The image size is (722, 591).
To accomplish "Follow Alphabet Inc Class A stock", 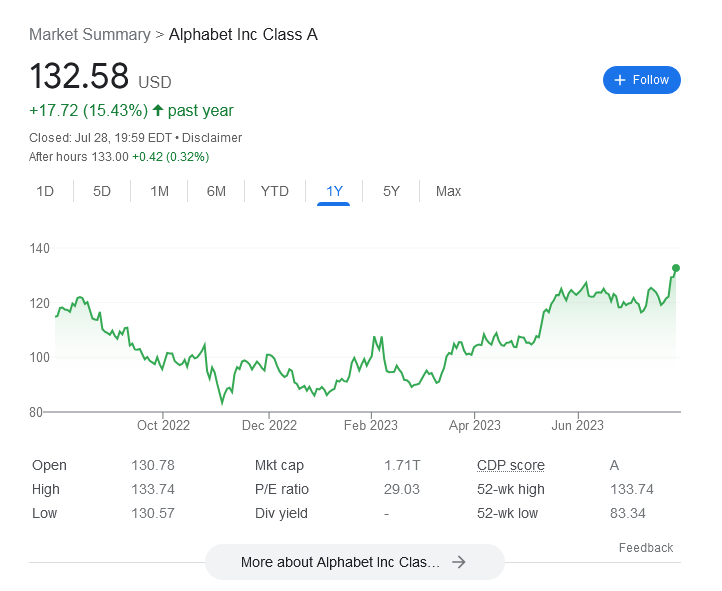I will click(641, 80).
